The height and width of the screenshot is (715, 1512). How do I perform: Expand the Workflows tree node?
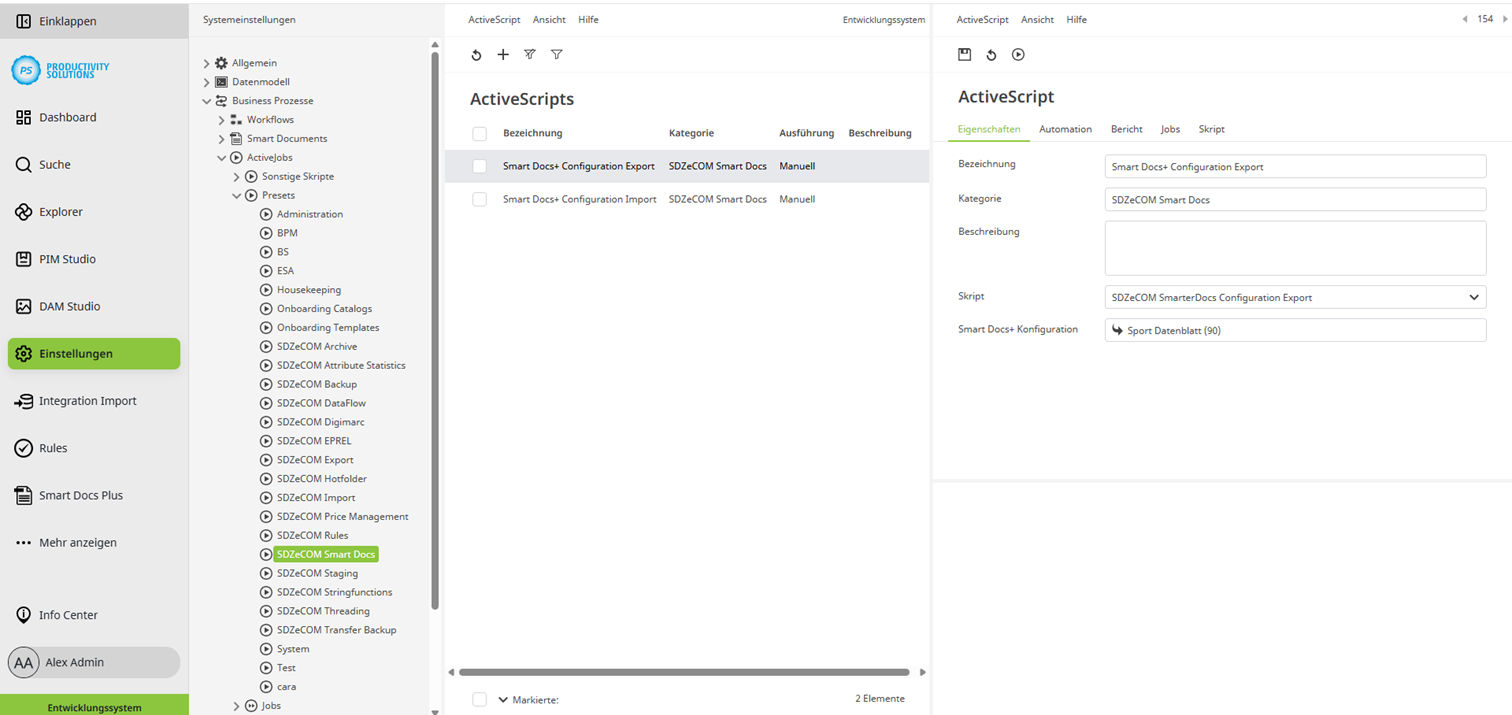click(222, 119)
